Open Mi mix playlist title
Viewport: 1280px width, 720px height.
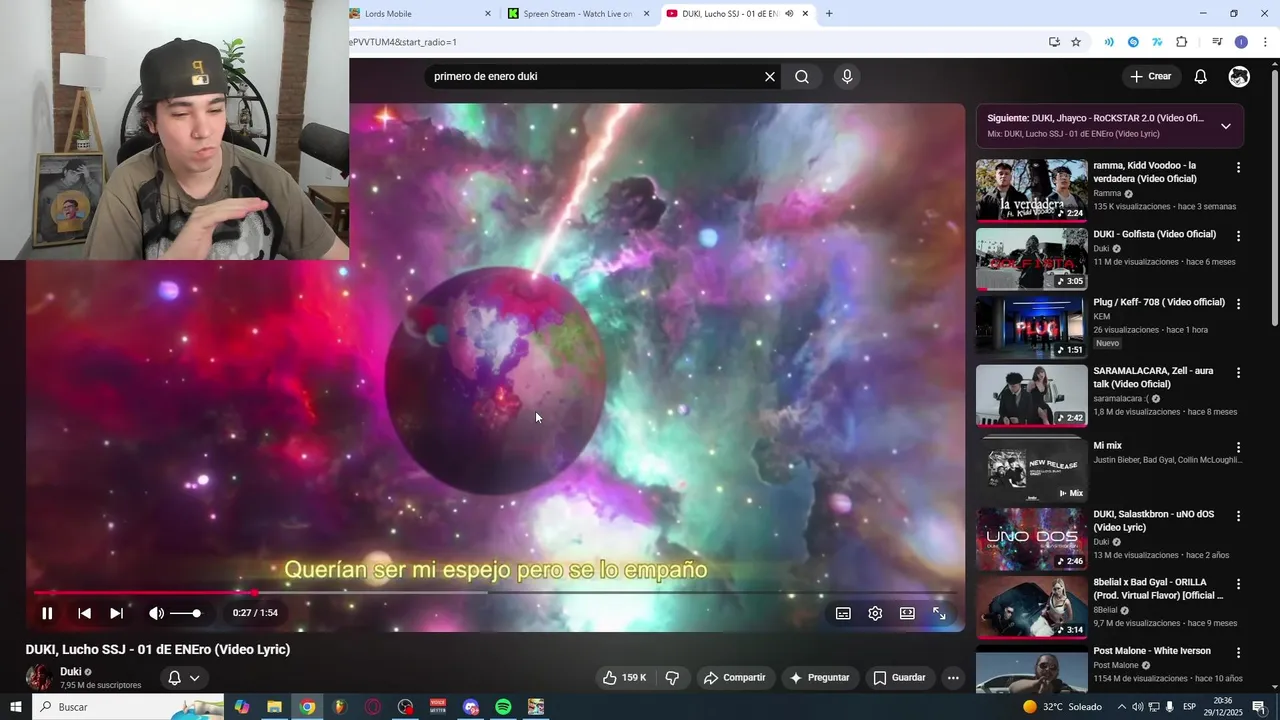click(x=1107, y=445)
